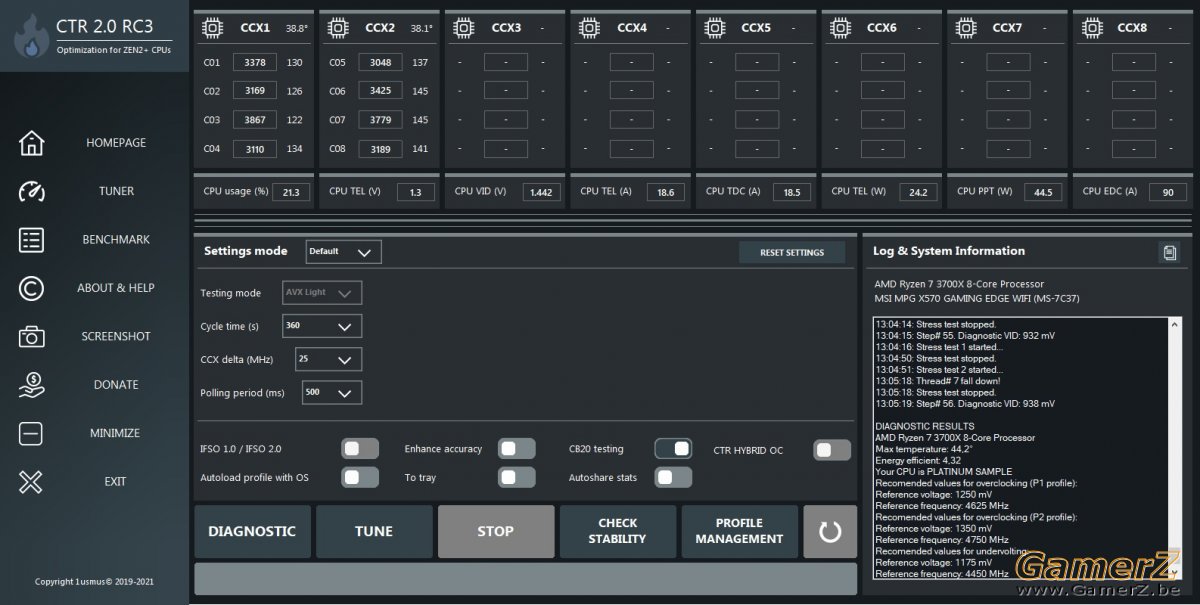Select SCREENSHOT in the sidebar
1200x605 pixels.
tap(116, 336)
